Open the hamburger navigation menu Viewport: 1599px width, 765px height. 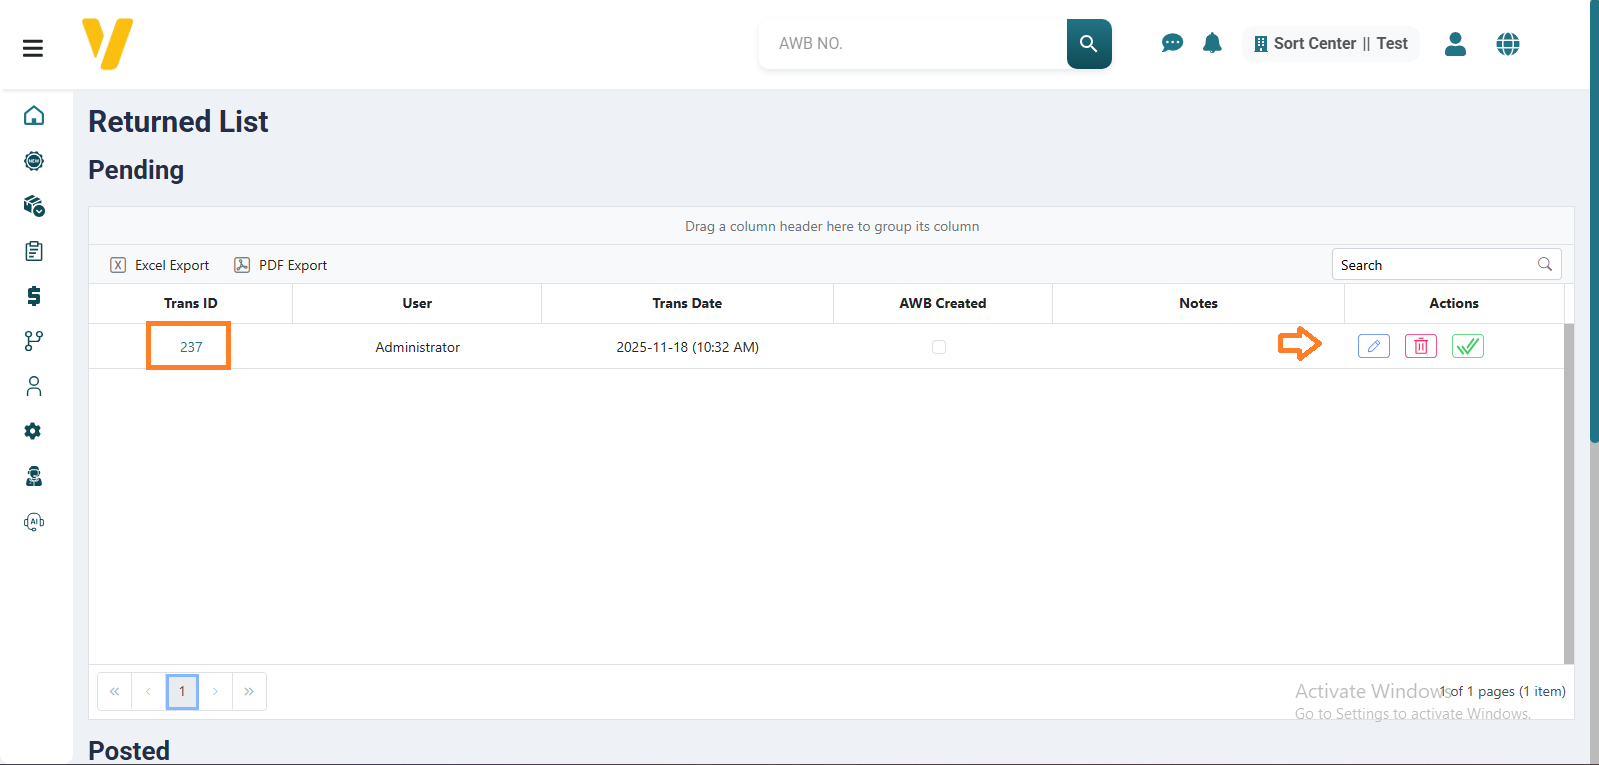[x=33, y=48]
